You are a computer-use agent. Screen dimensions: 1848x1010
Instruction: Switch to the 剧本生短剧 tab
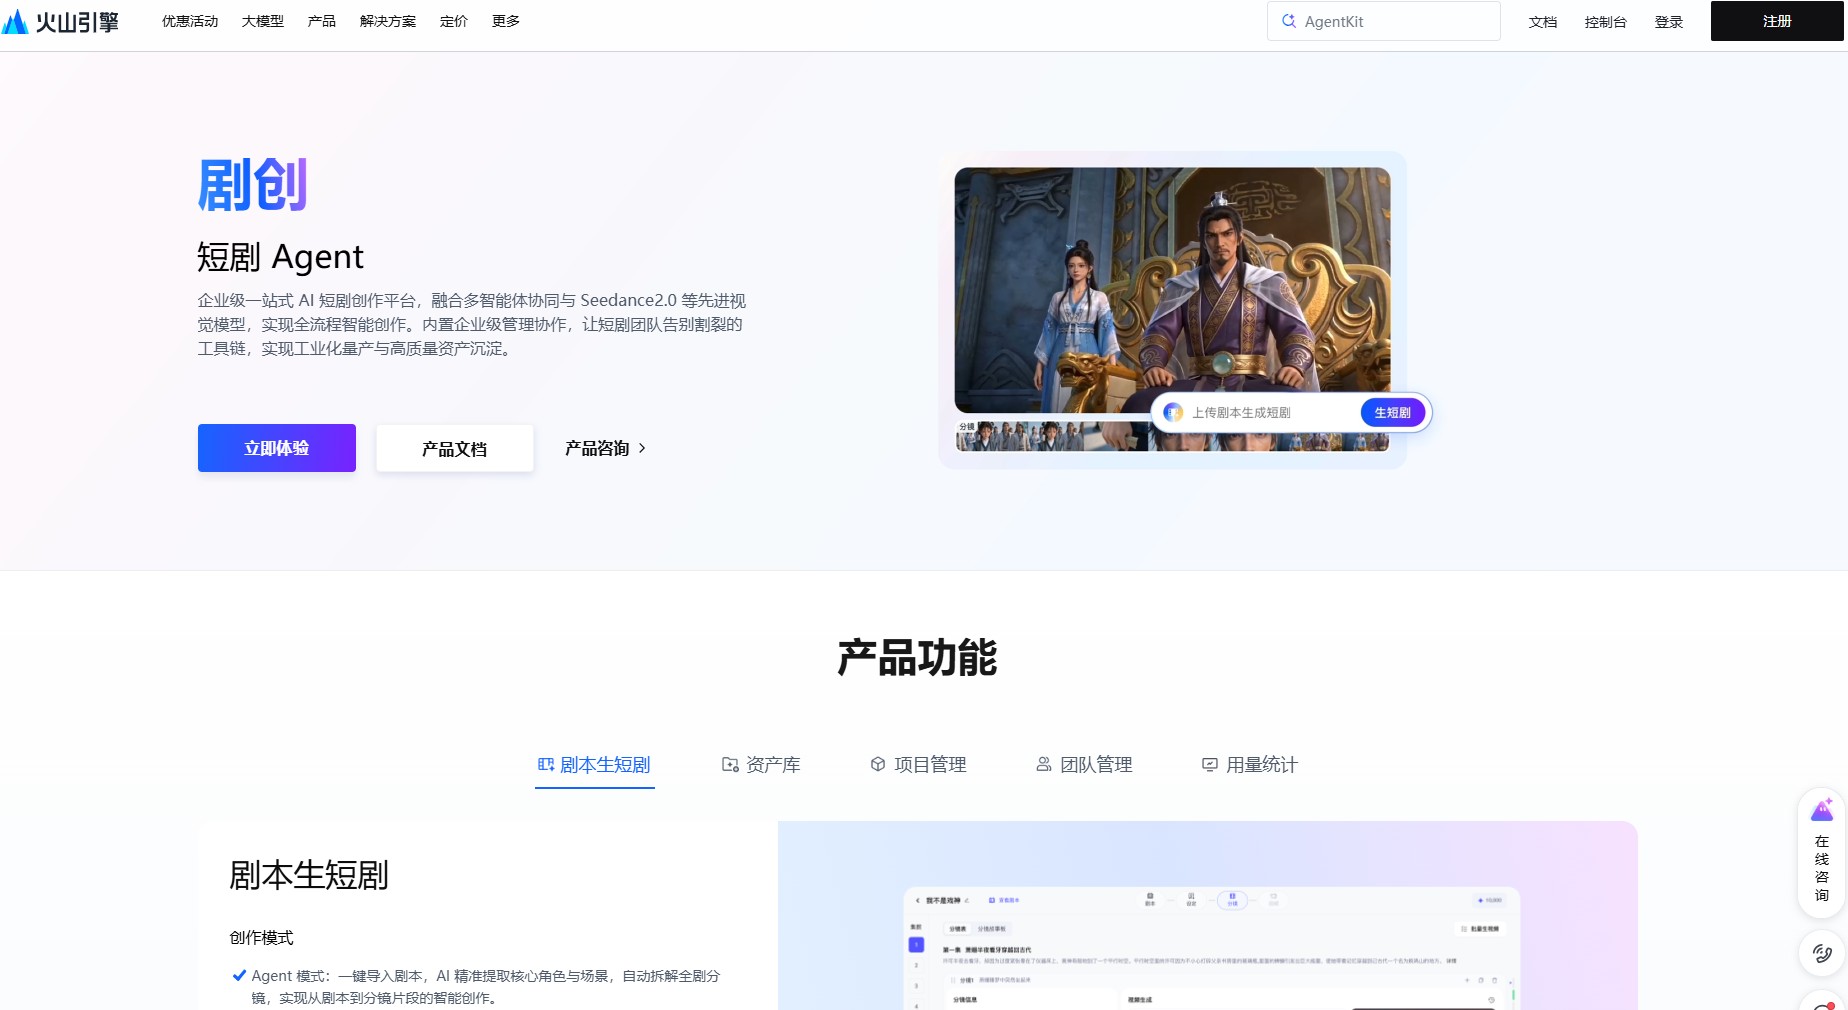coord(595,765)
